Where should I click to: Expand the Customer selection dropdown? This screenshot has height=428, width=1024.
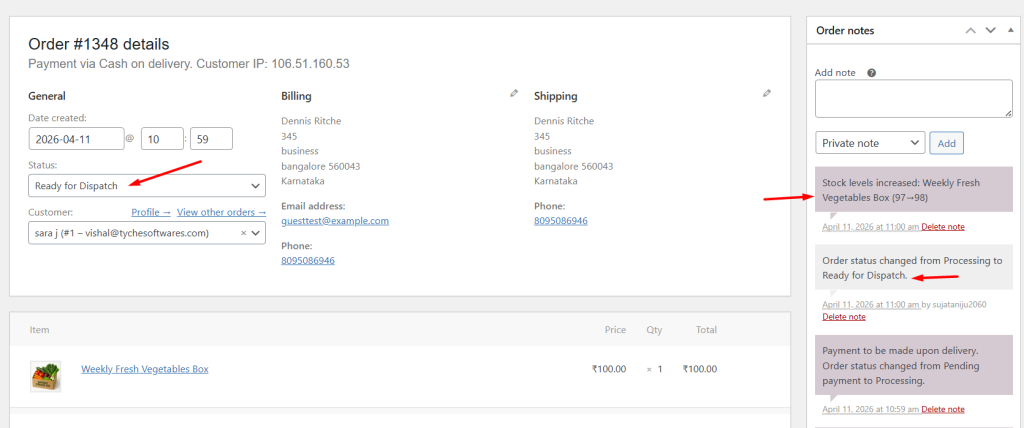pos(257,233)
